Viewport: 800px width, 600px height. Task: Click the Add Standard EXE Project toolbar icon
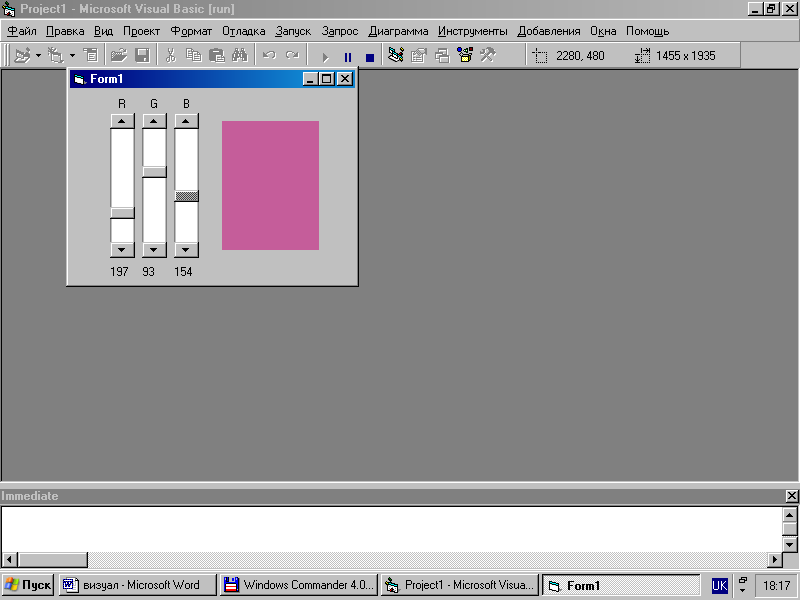click(22, 55)
